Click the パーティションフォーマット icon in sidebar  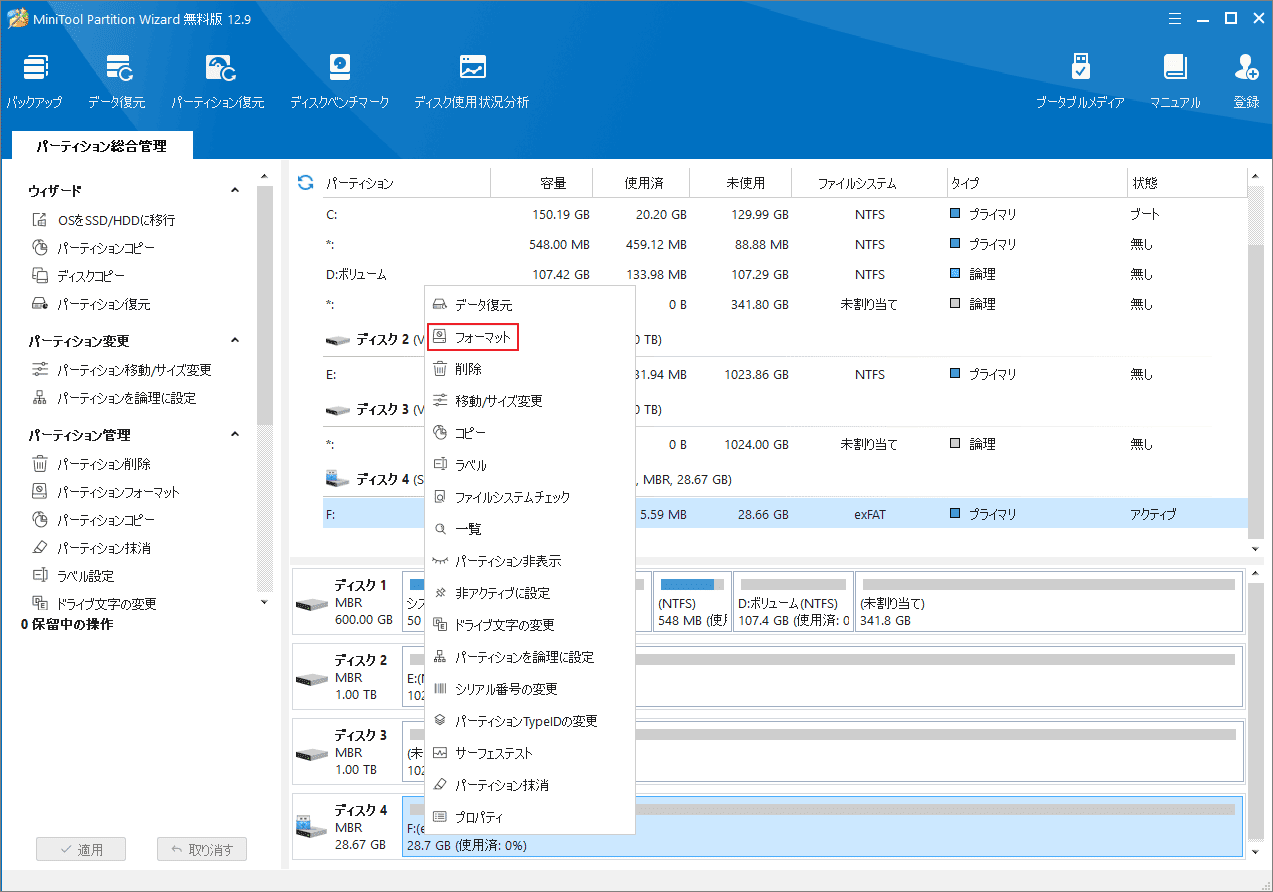[40, 492]
